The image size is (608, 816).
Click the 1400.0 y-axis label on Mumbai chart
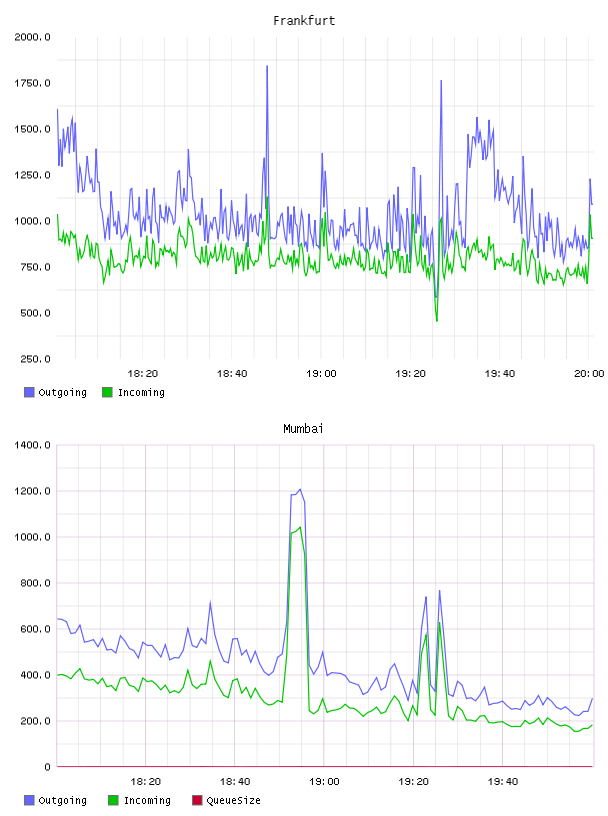pyautogui.click(x=32, y=445)
